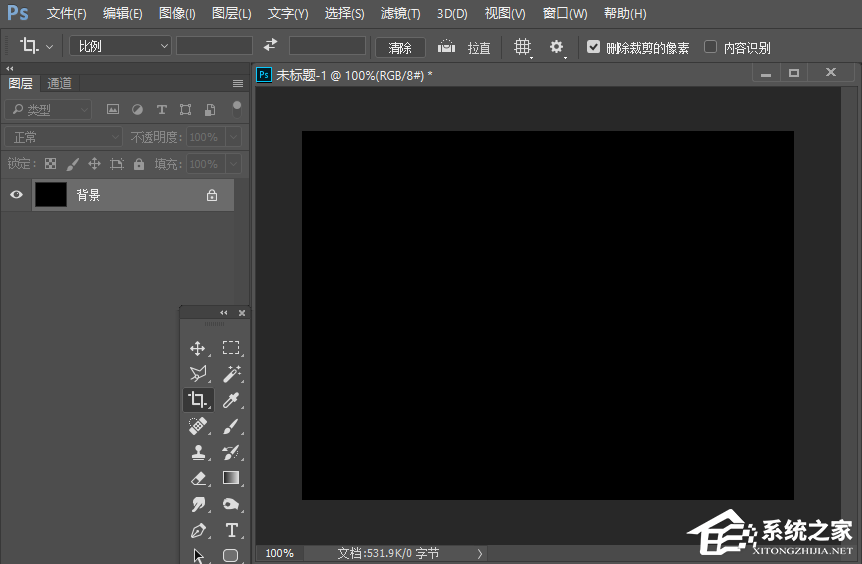
Task: Open the 滤镜(T) menu
Action: click(x=400, y=14)
